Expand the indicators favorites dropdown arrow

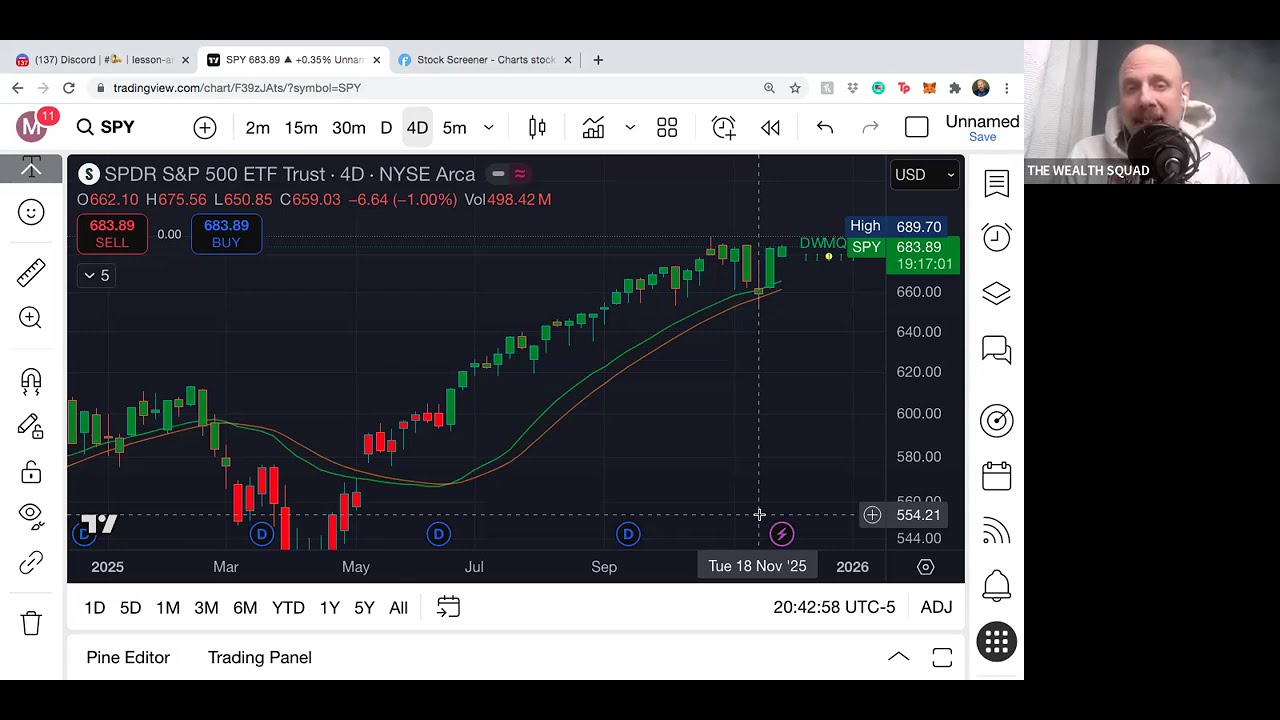click(630, 128)
